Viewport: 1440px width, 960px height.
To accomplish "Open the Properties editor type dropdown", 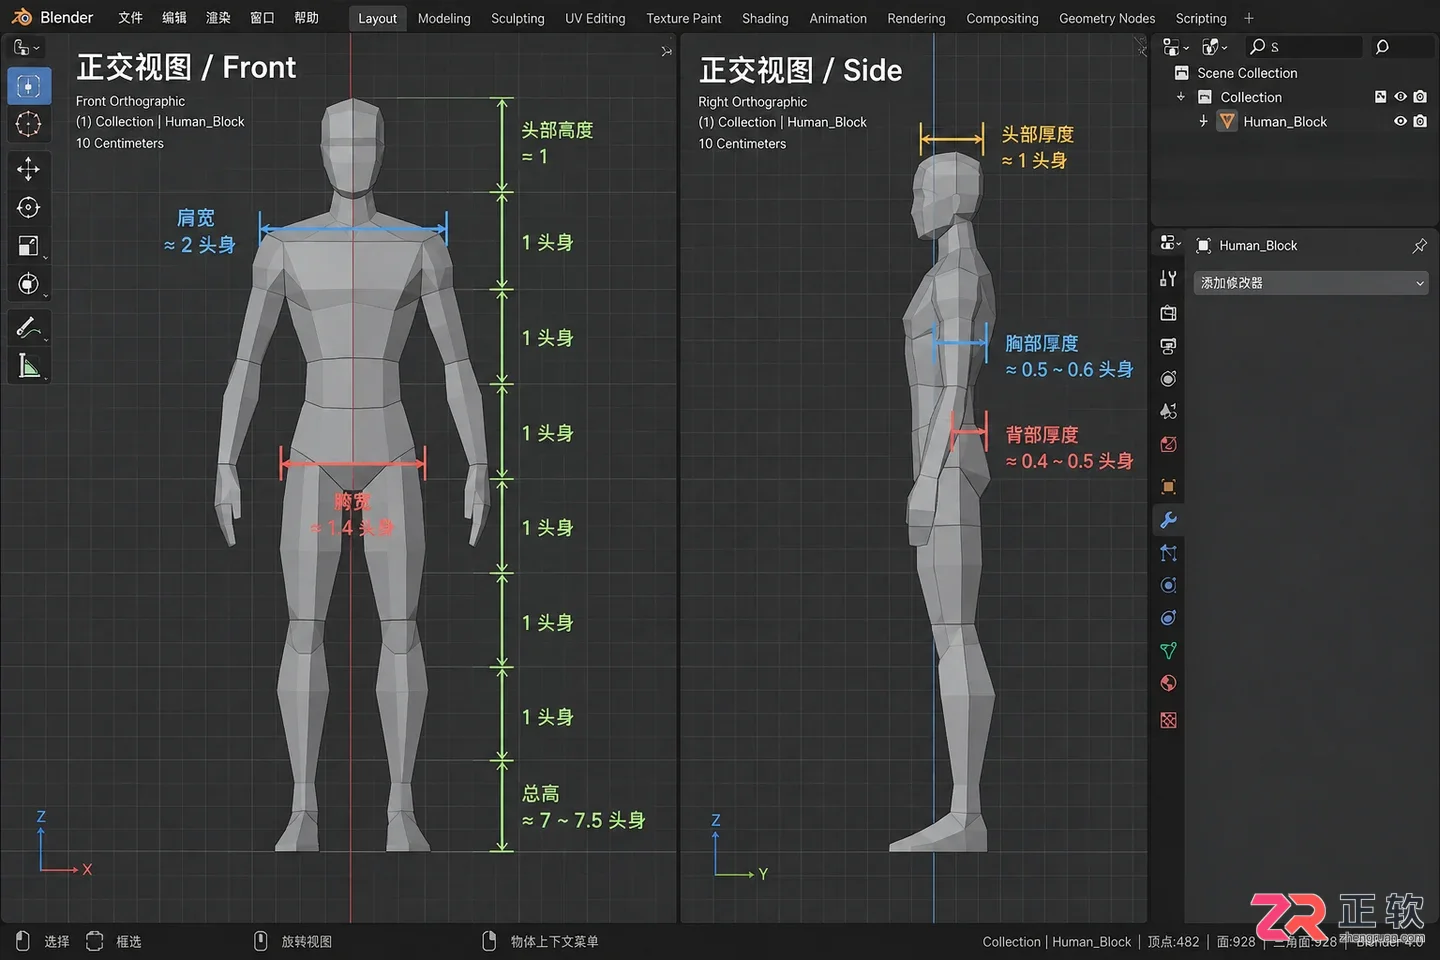I will 1170,244.
